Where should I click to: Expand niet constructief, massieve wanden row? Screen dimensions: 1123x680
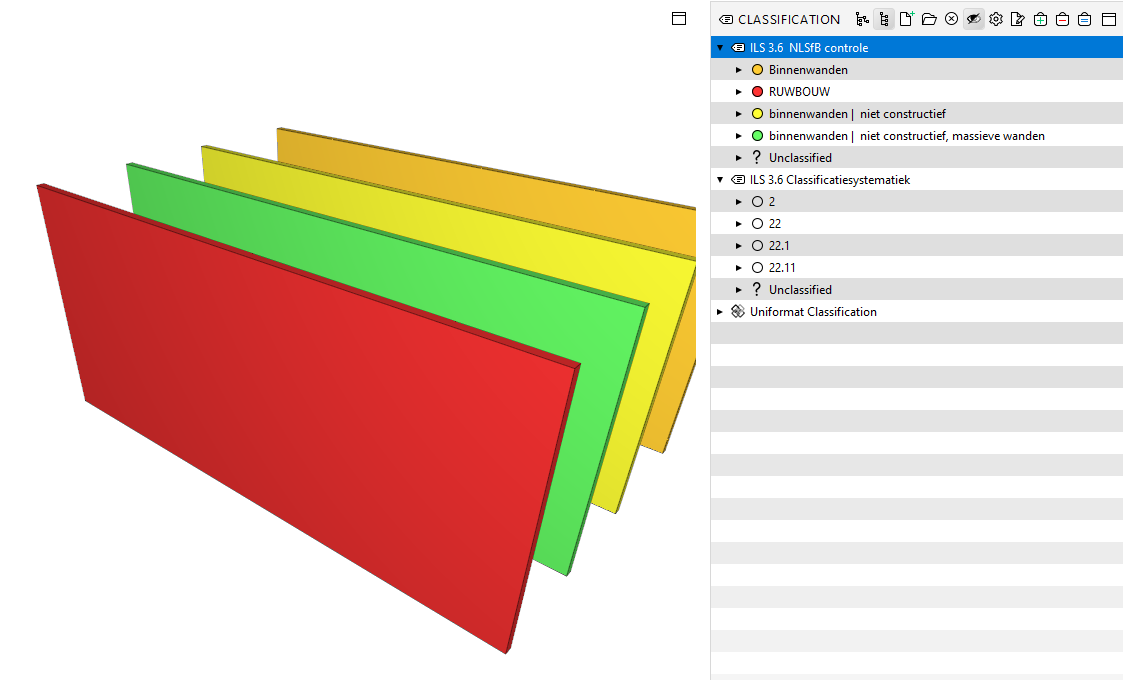click(x=738, y=136)
